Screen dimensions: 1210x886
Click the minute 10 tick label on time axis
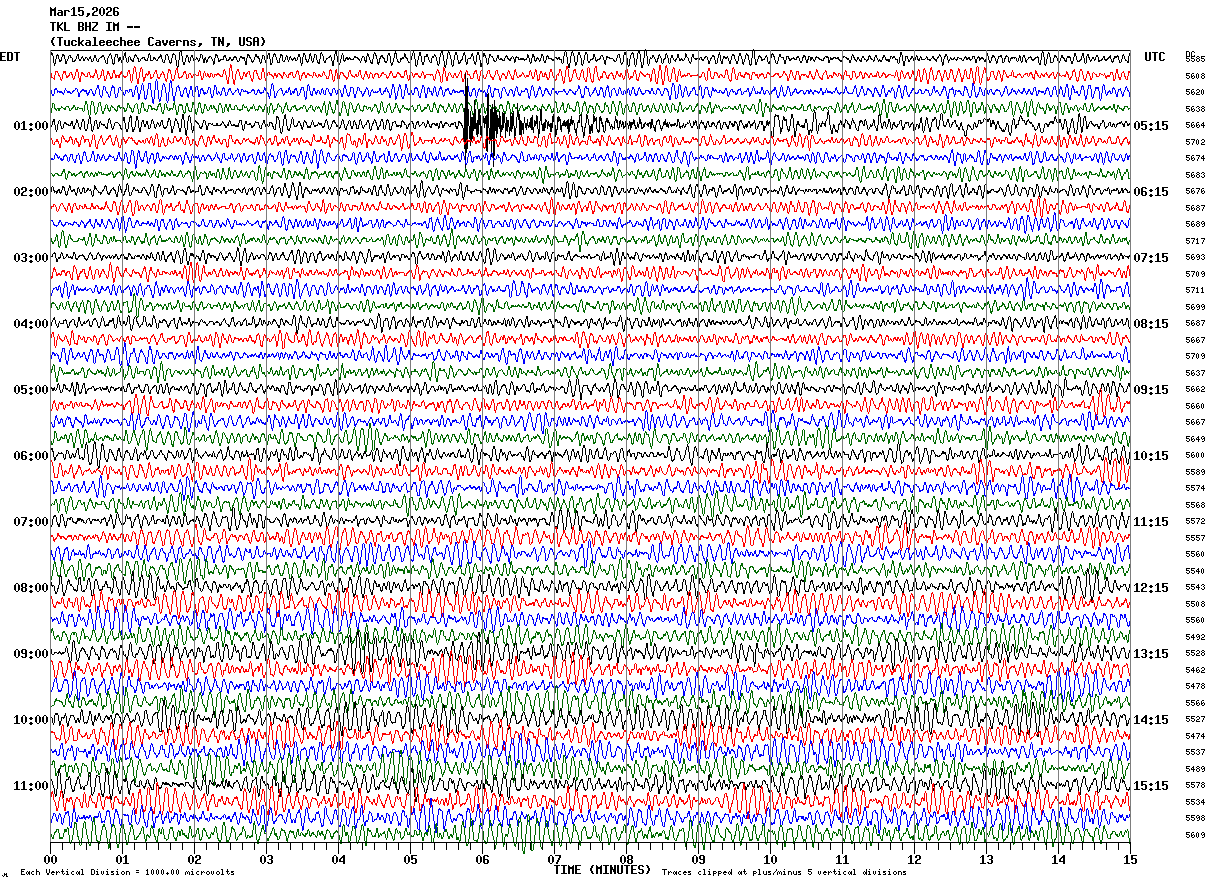click(x=770, y=859)
